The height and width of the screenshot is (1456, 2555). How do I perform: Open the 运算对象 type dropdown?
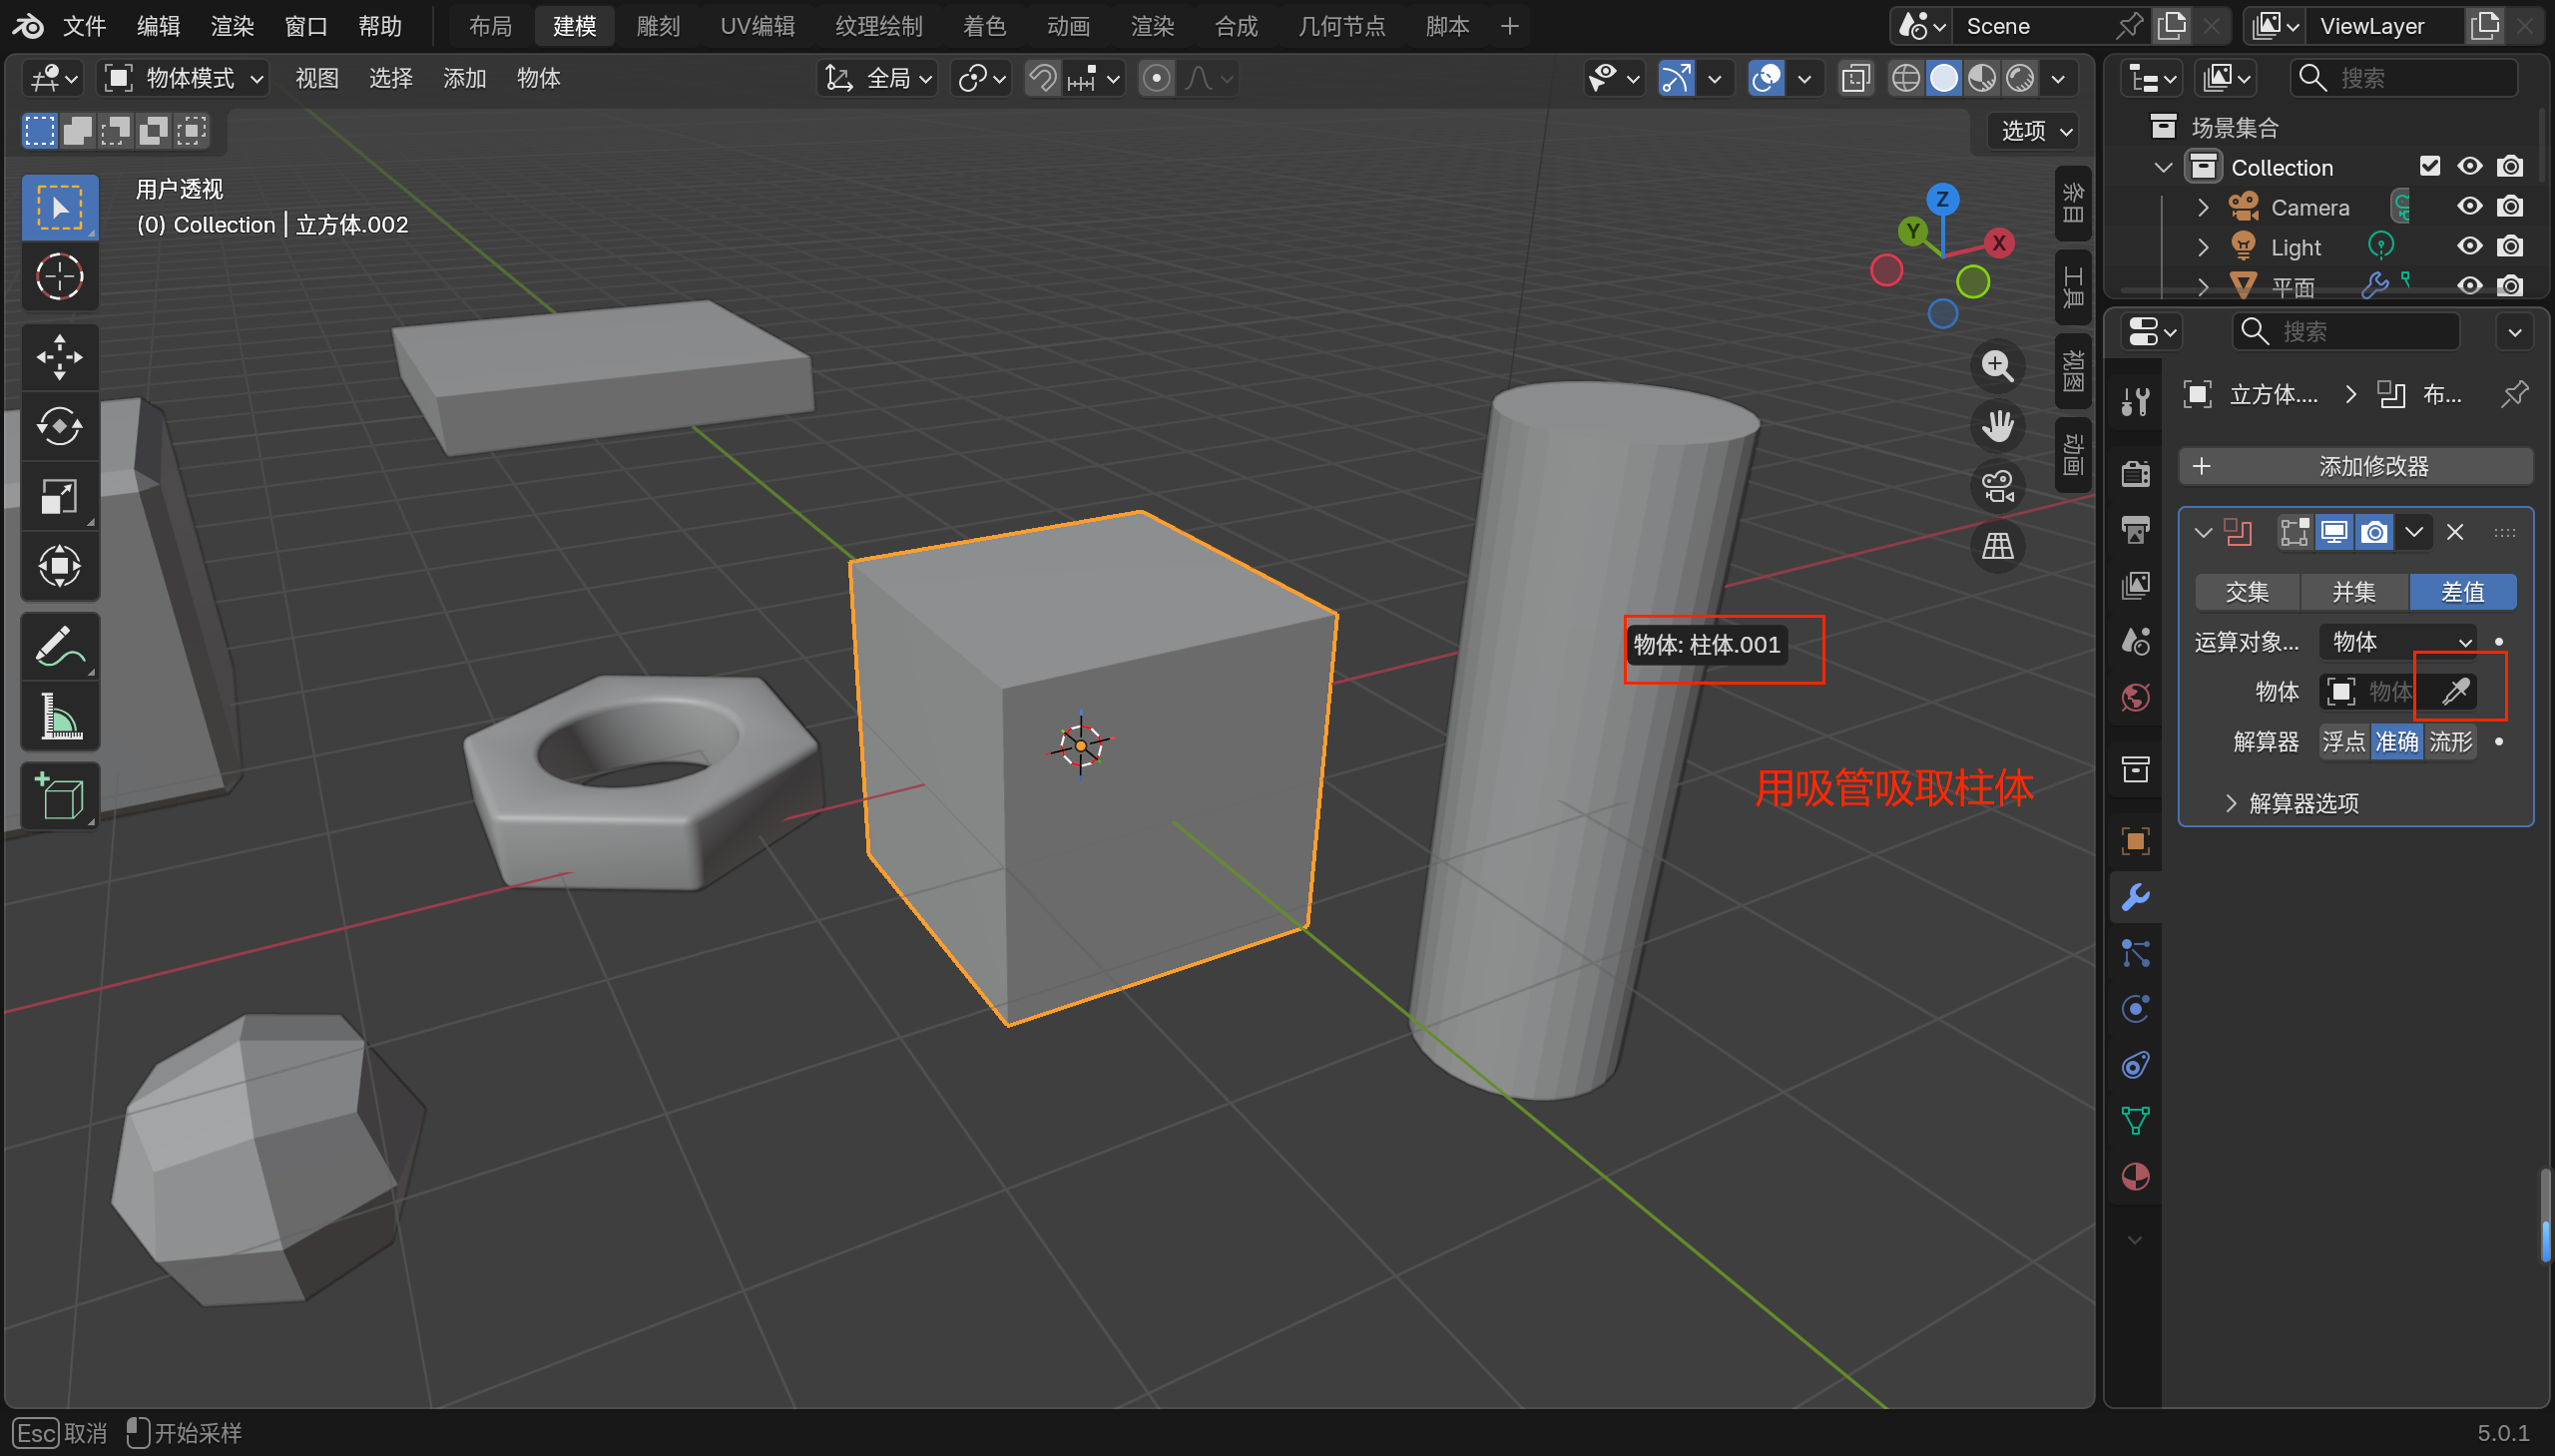(2400, 642)
